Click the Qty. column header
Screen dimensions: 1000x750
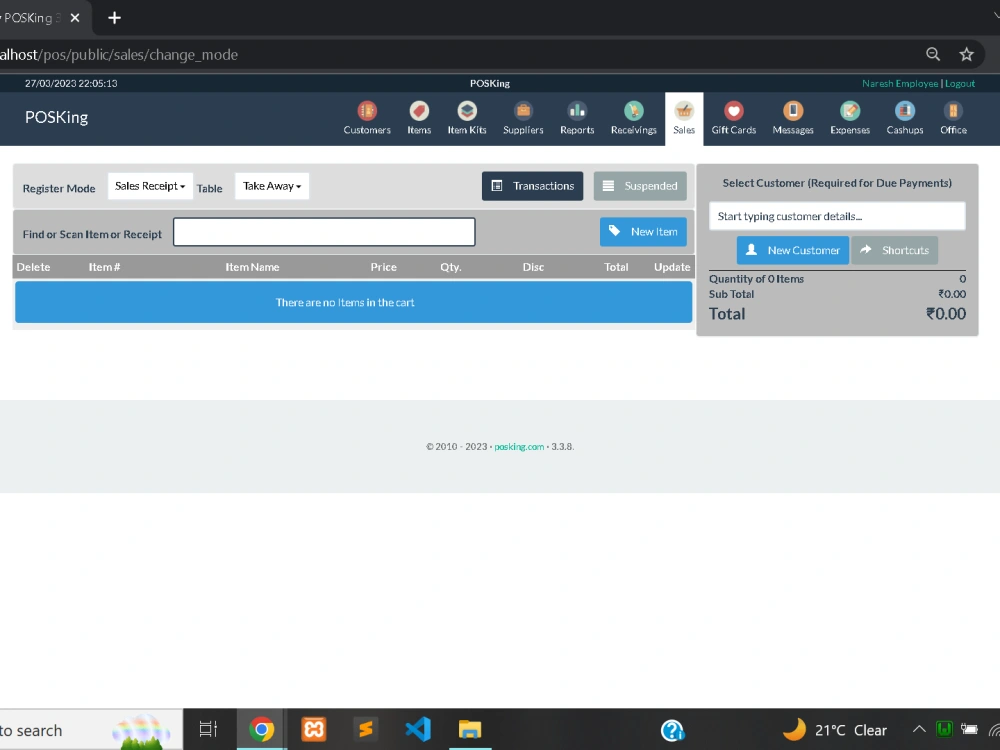click(x=451, y=267)
